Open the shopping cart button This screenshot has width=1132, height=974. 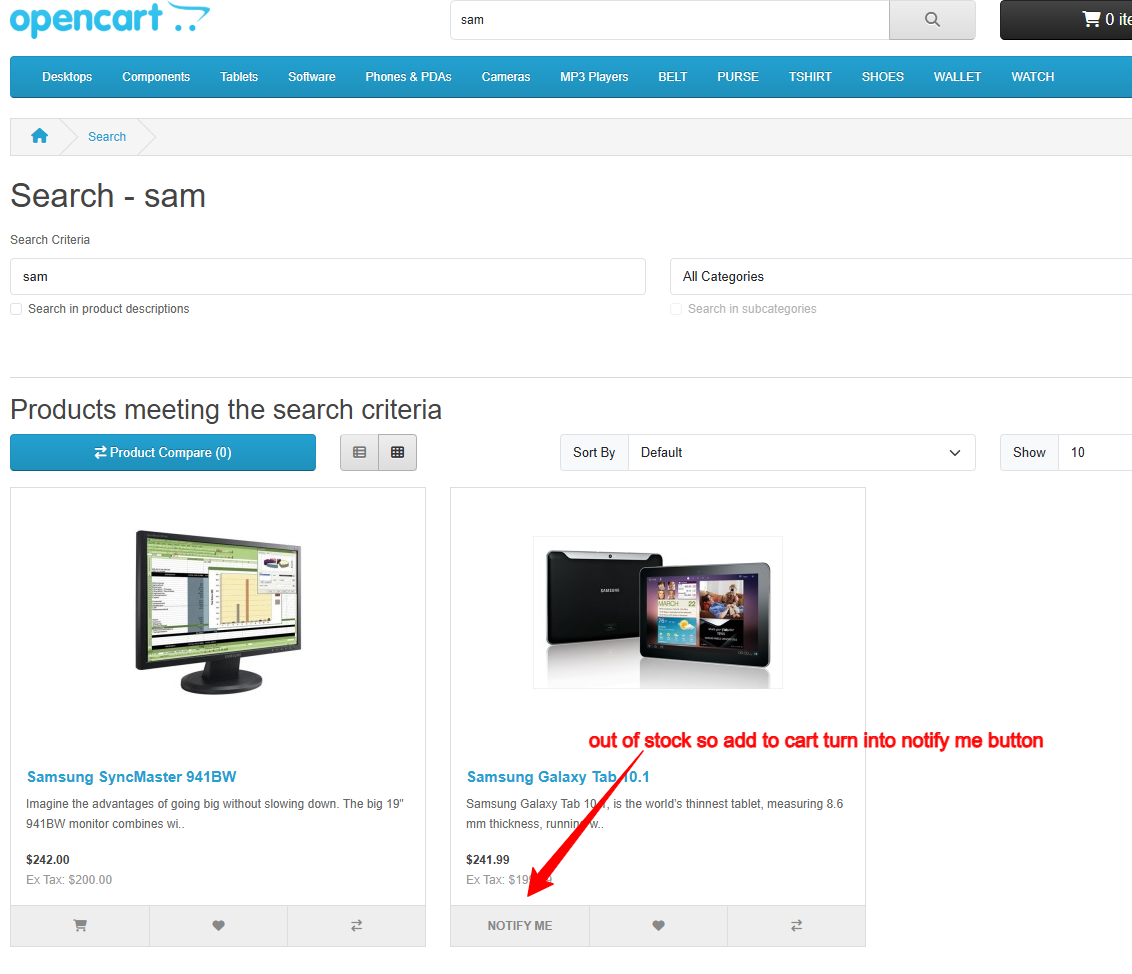pos(1066,19)
